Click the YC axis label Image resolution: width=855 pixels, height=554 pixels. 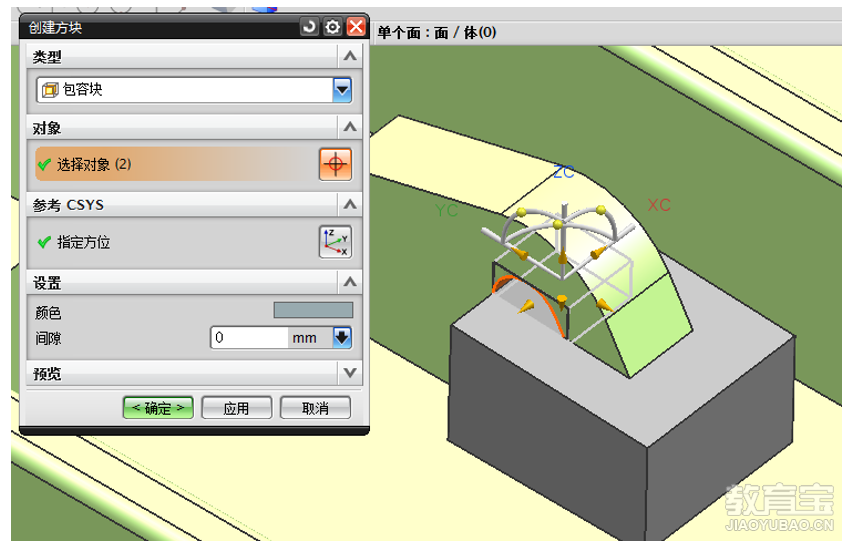[447, 210]
